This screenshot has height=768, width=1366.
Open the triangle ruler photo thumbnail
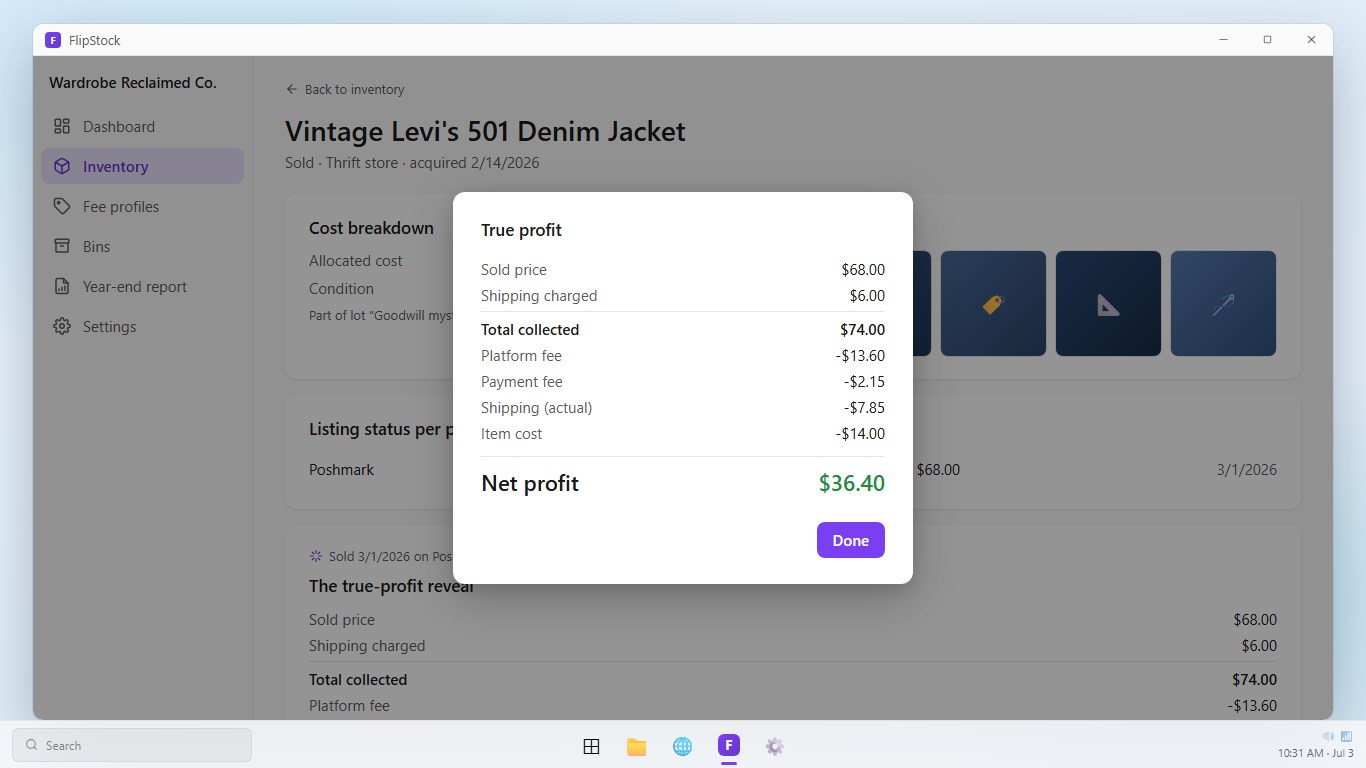[1108, 303]
